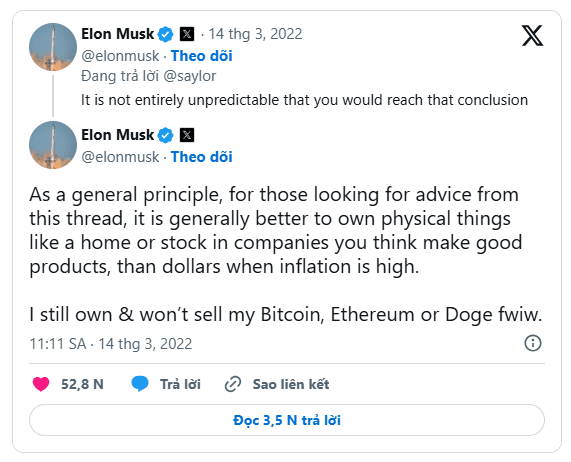Click 'Đọc 3,5 N trả lời' button
This screenshot has height=462, width=571.
coord(287,420)
